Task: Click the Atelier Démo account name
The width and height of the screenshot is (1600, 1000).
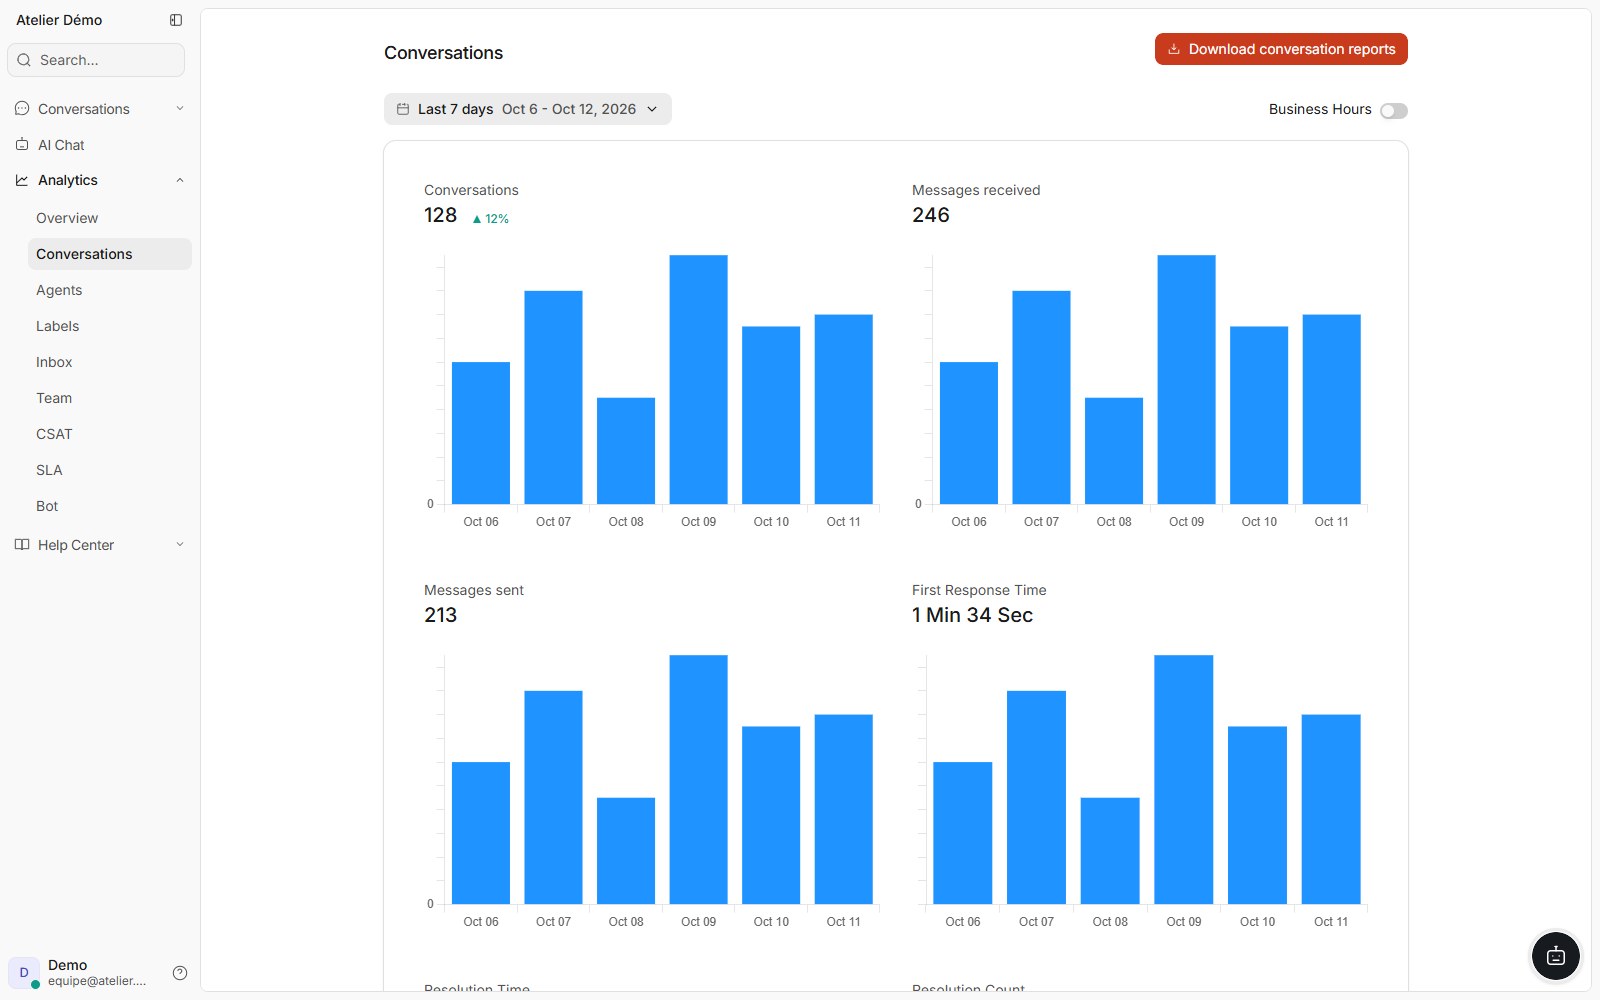Action: 59,20
